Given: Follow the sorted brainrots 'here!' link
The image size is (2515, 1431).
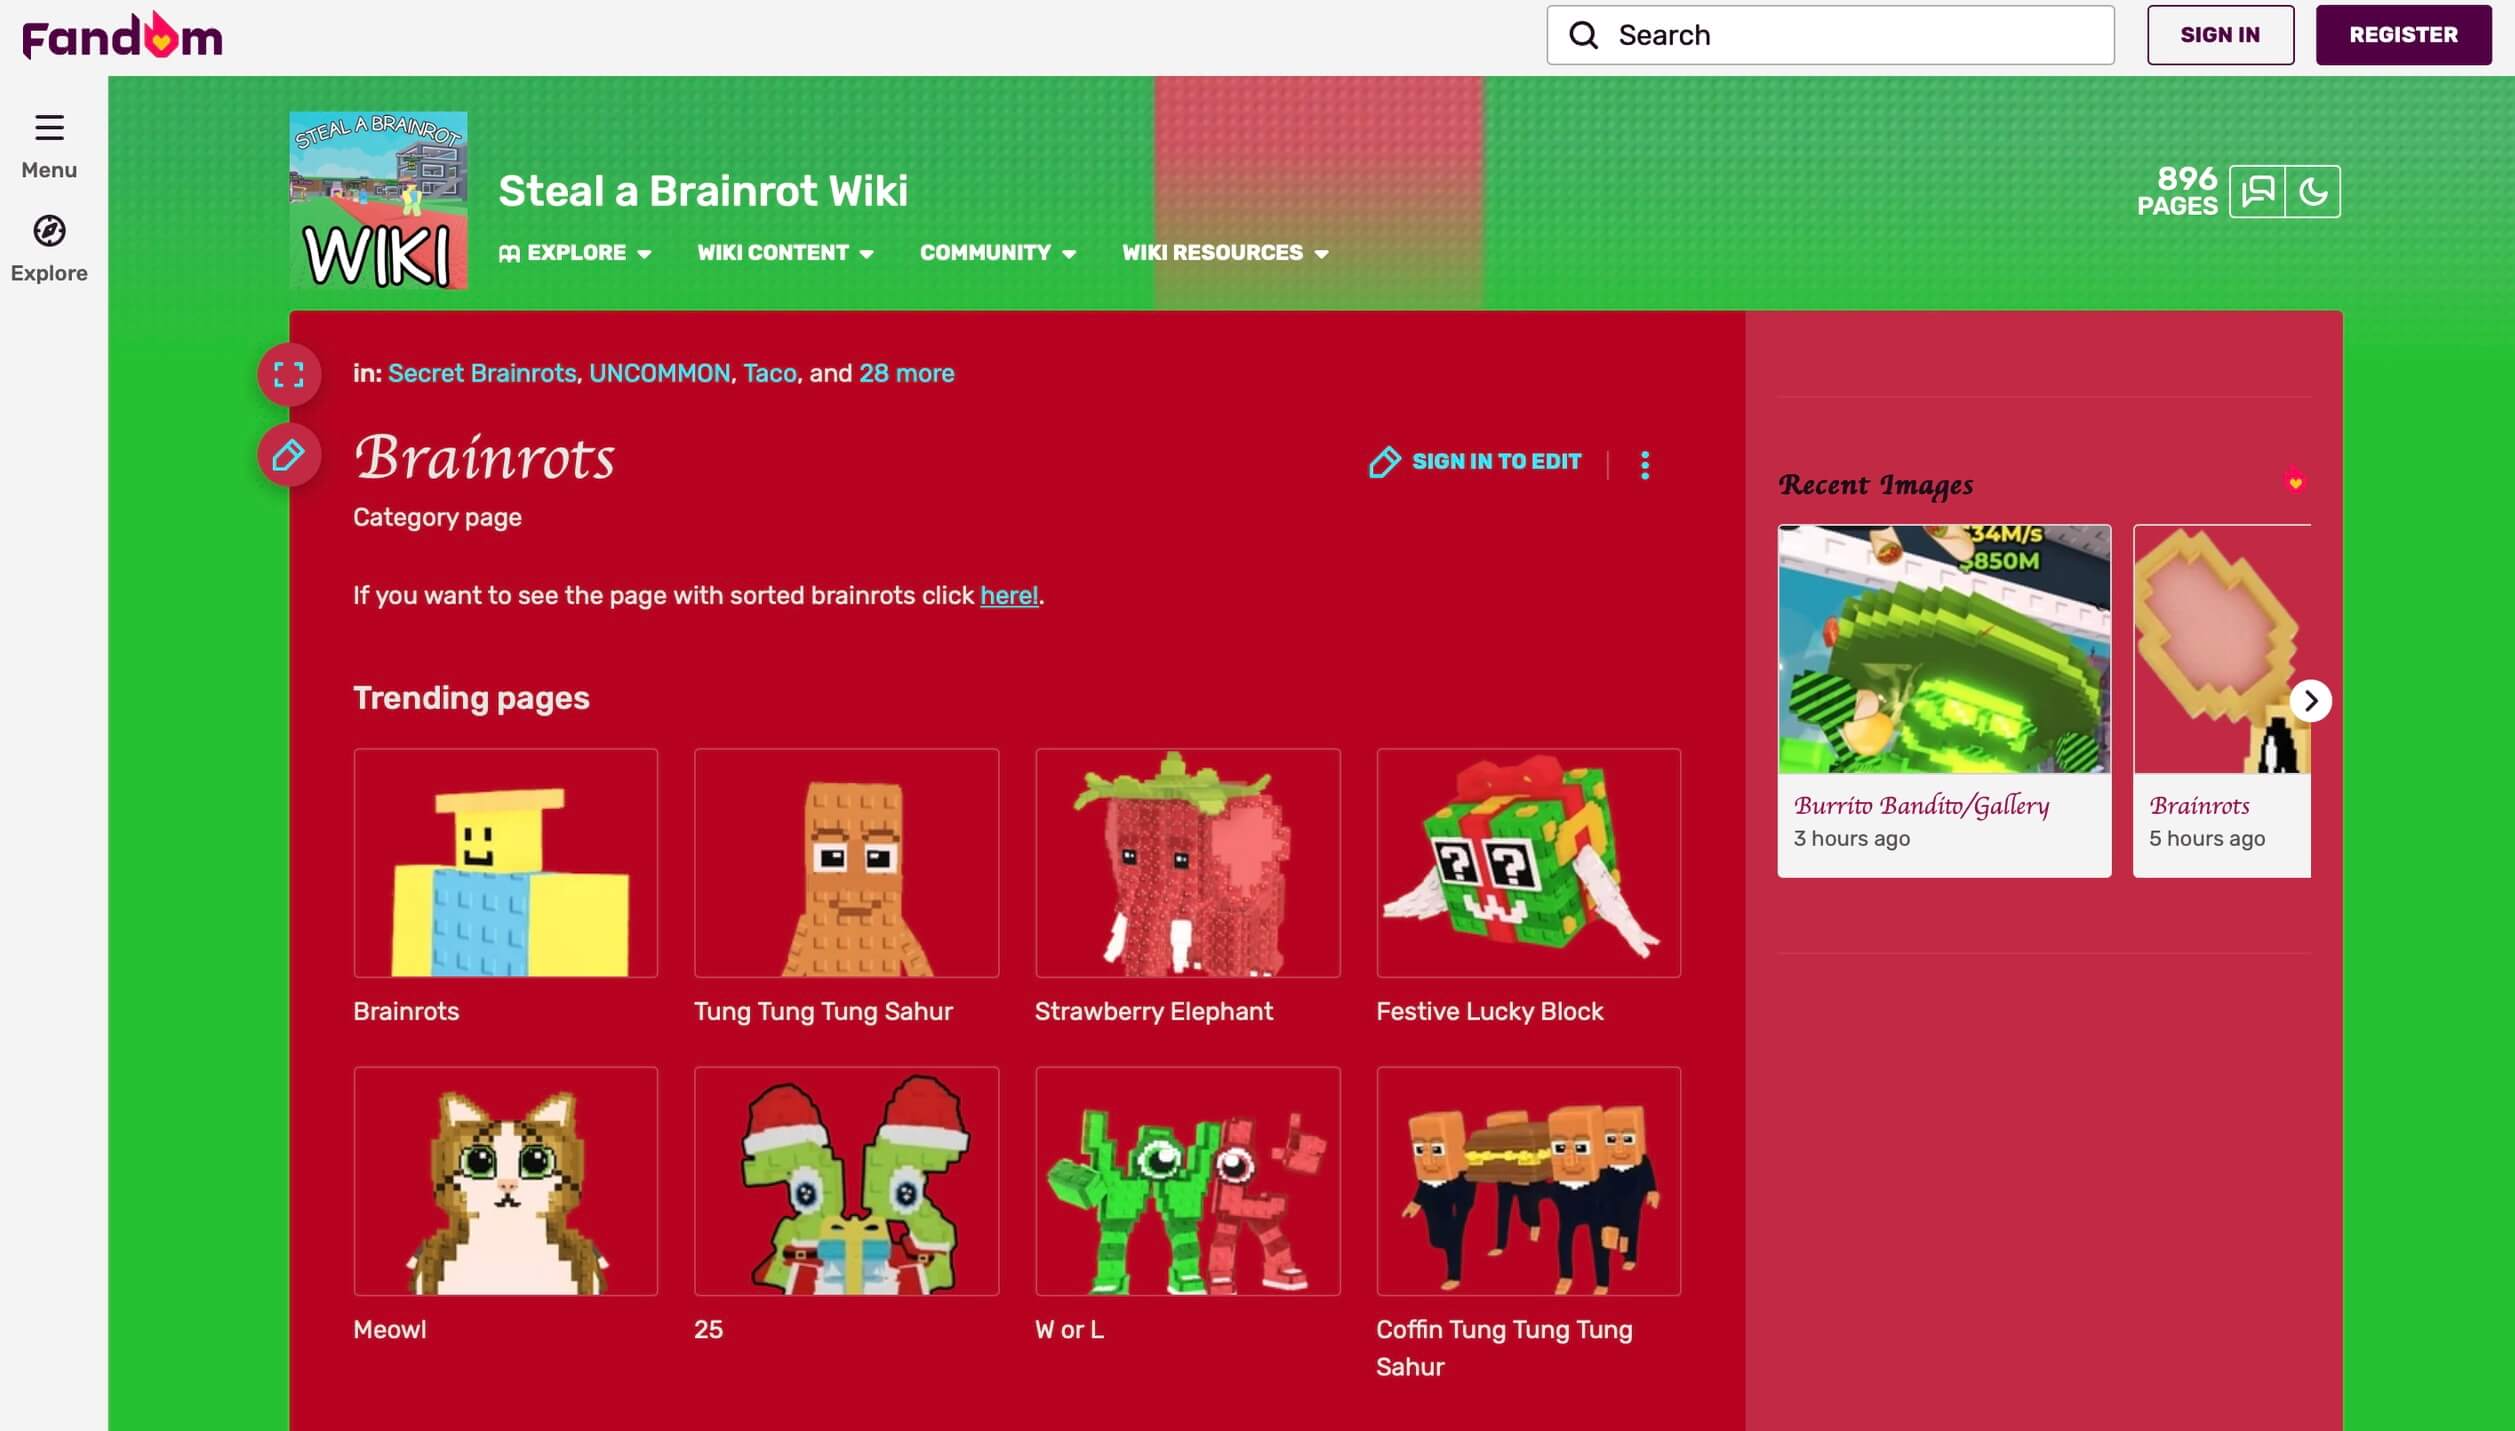Looking at the screenshot, I should (x=1008, y=595).
